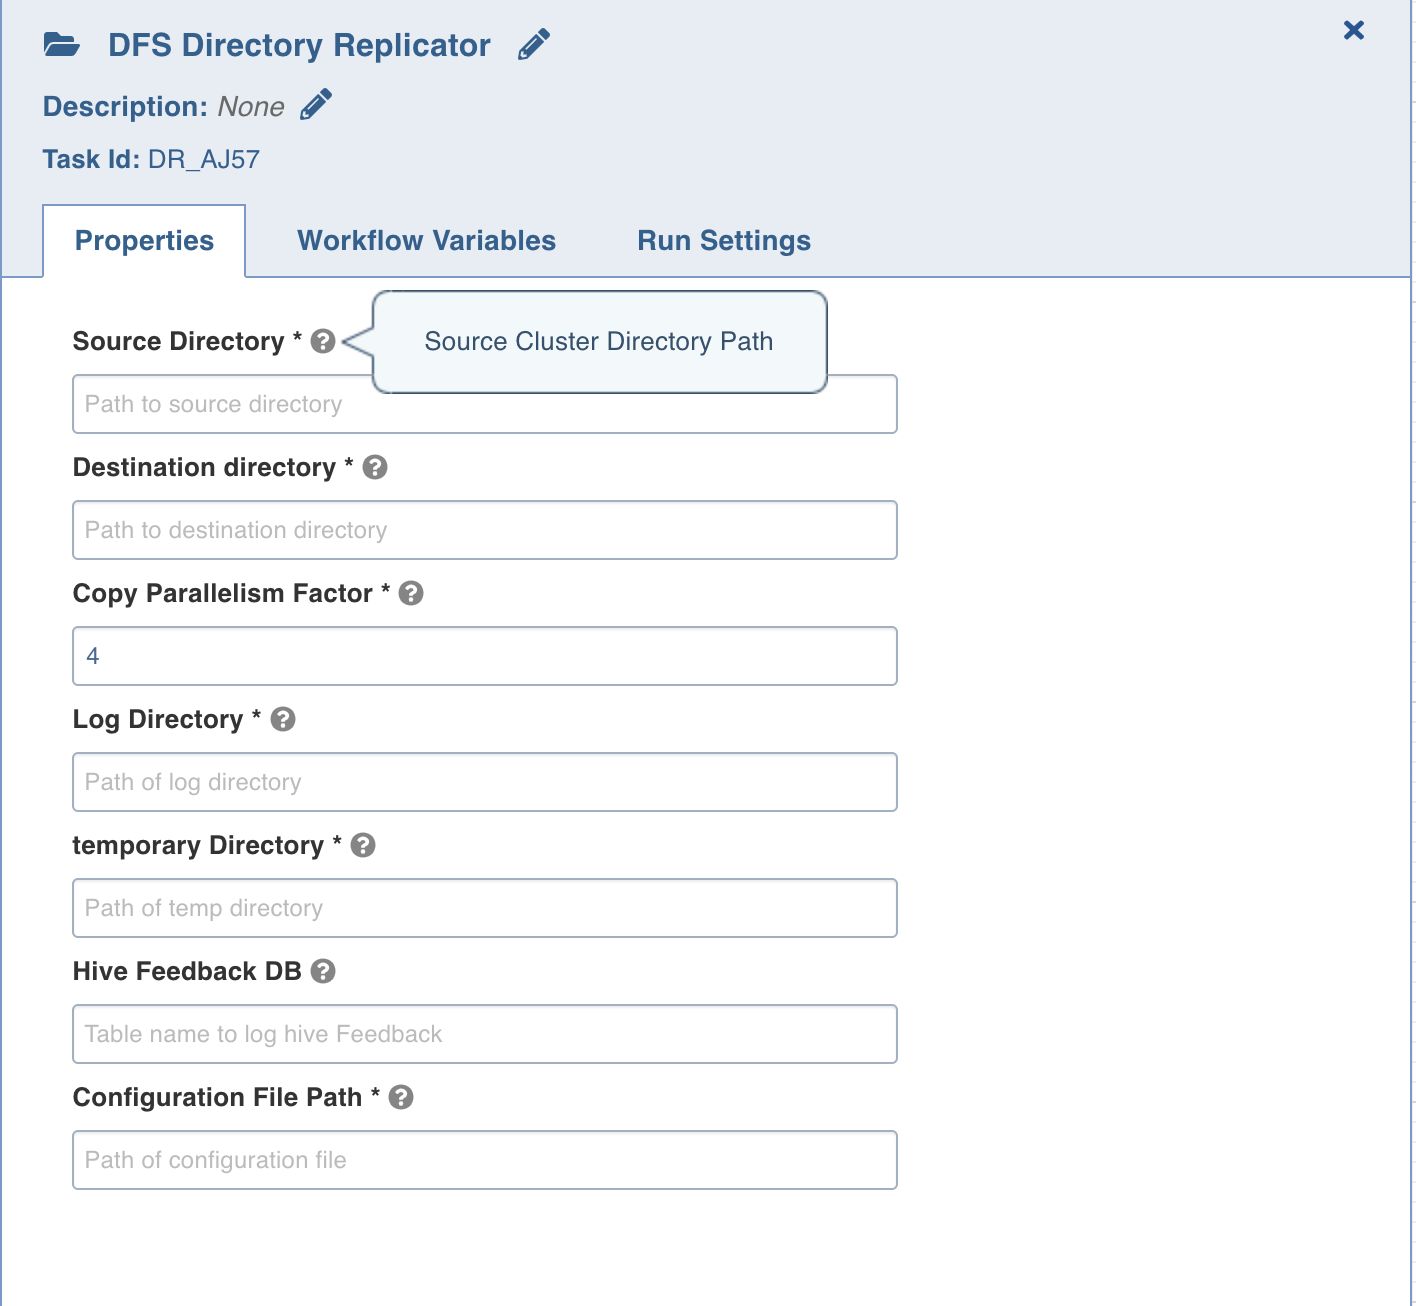This screenshot has width=1416, height=1306.
Task: Click the Hive Feedback DB label
Action: tap(187, 972)
